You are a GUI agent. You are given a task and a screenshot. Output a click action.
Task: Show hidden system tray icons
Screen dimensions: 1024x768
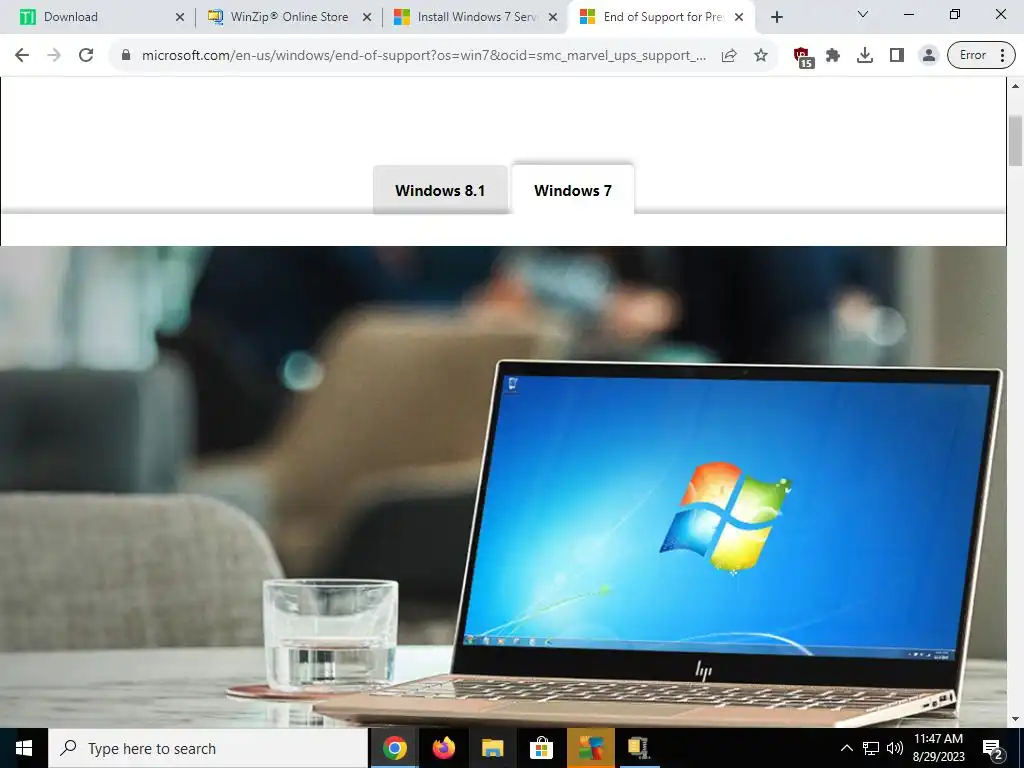click(846, 748)
